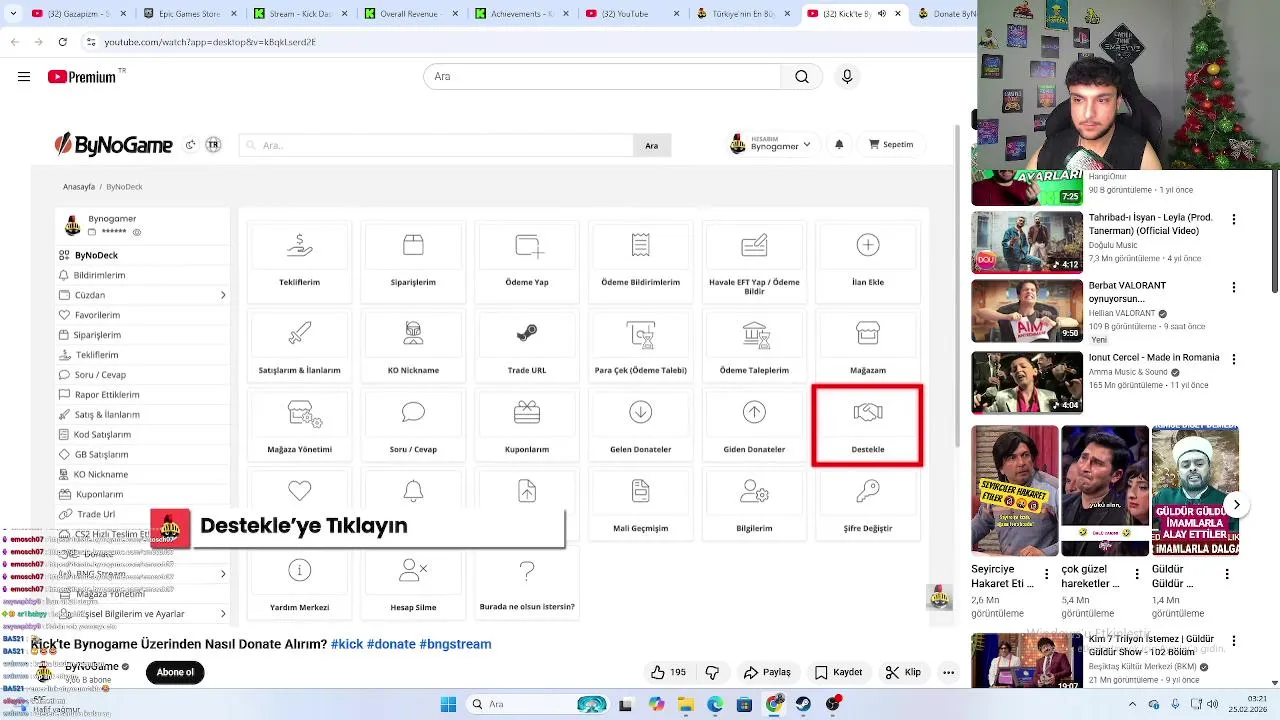
Task: Open the Kuponlarım gift tile
Action: click(x=527, y=425)
